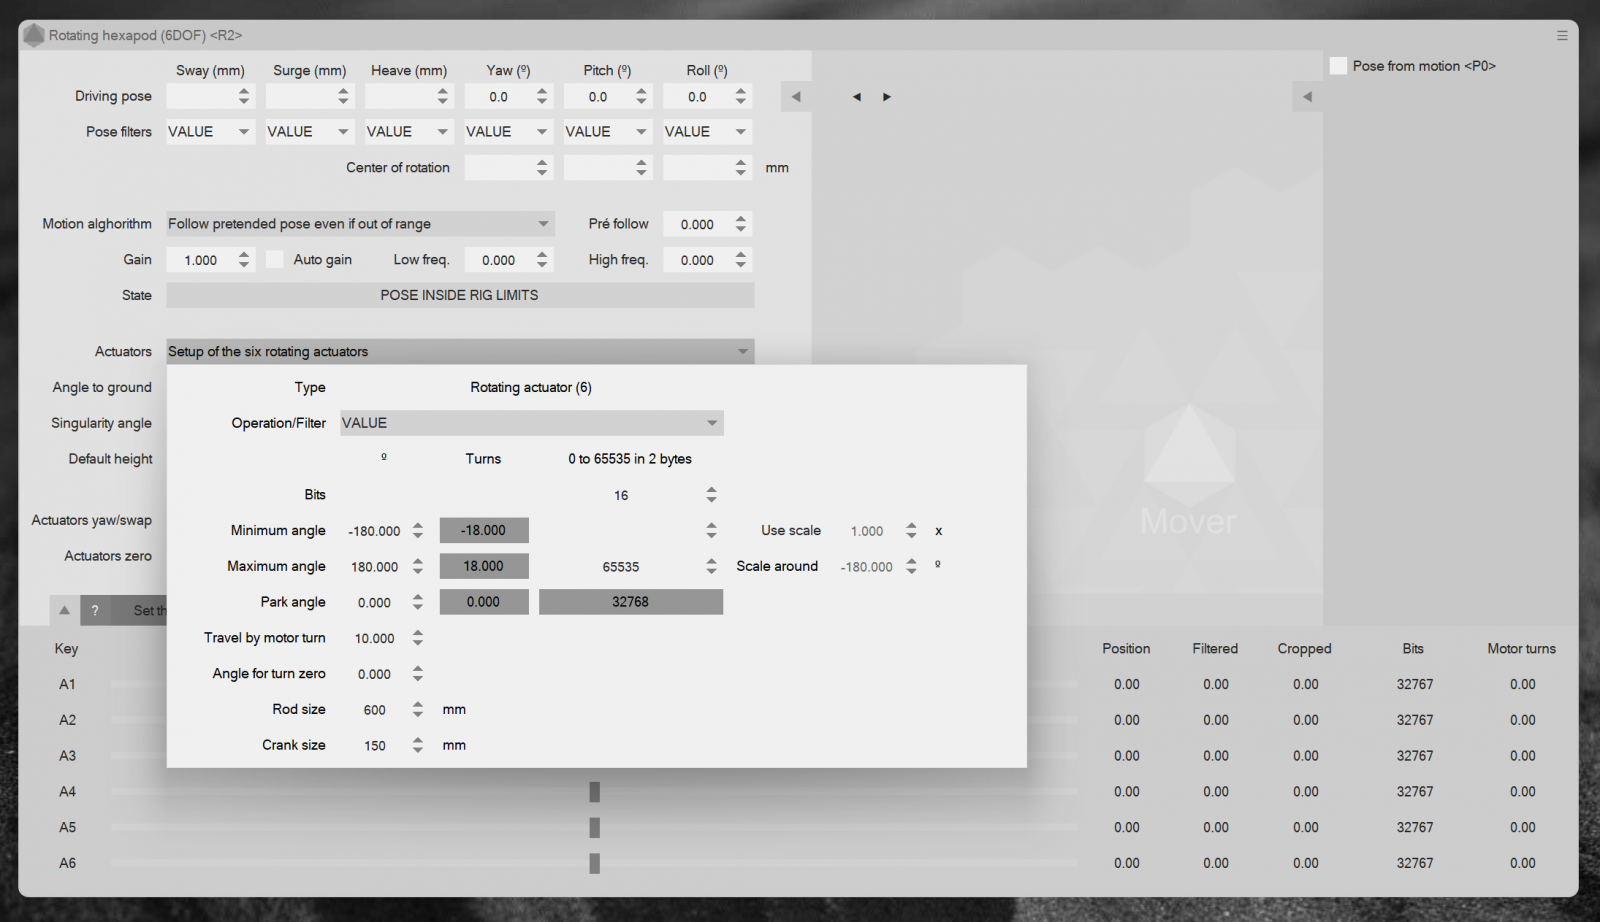Image resolution: width=1600 pixels, height=922 pixels.
Task: Open the Motion algorithm dropdown
Action: coord(360,224)
